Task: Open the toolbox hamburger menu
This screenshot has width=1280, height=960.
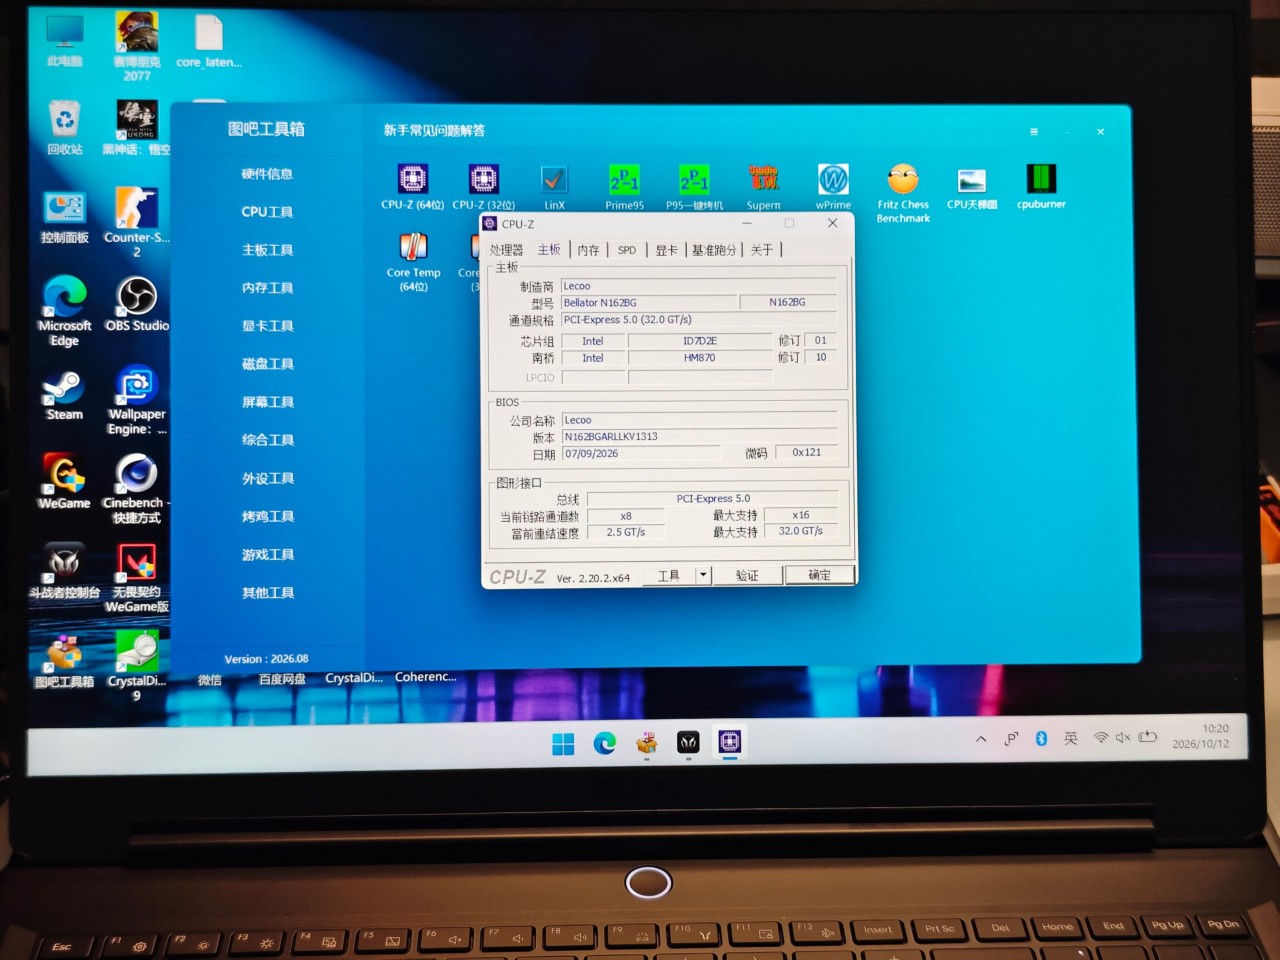Action: click(1034, 131)
